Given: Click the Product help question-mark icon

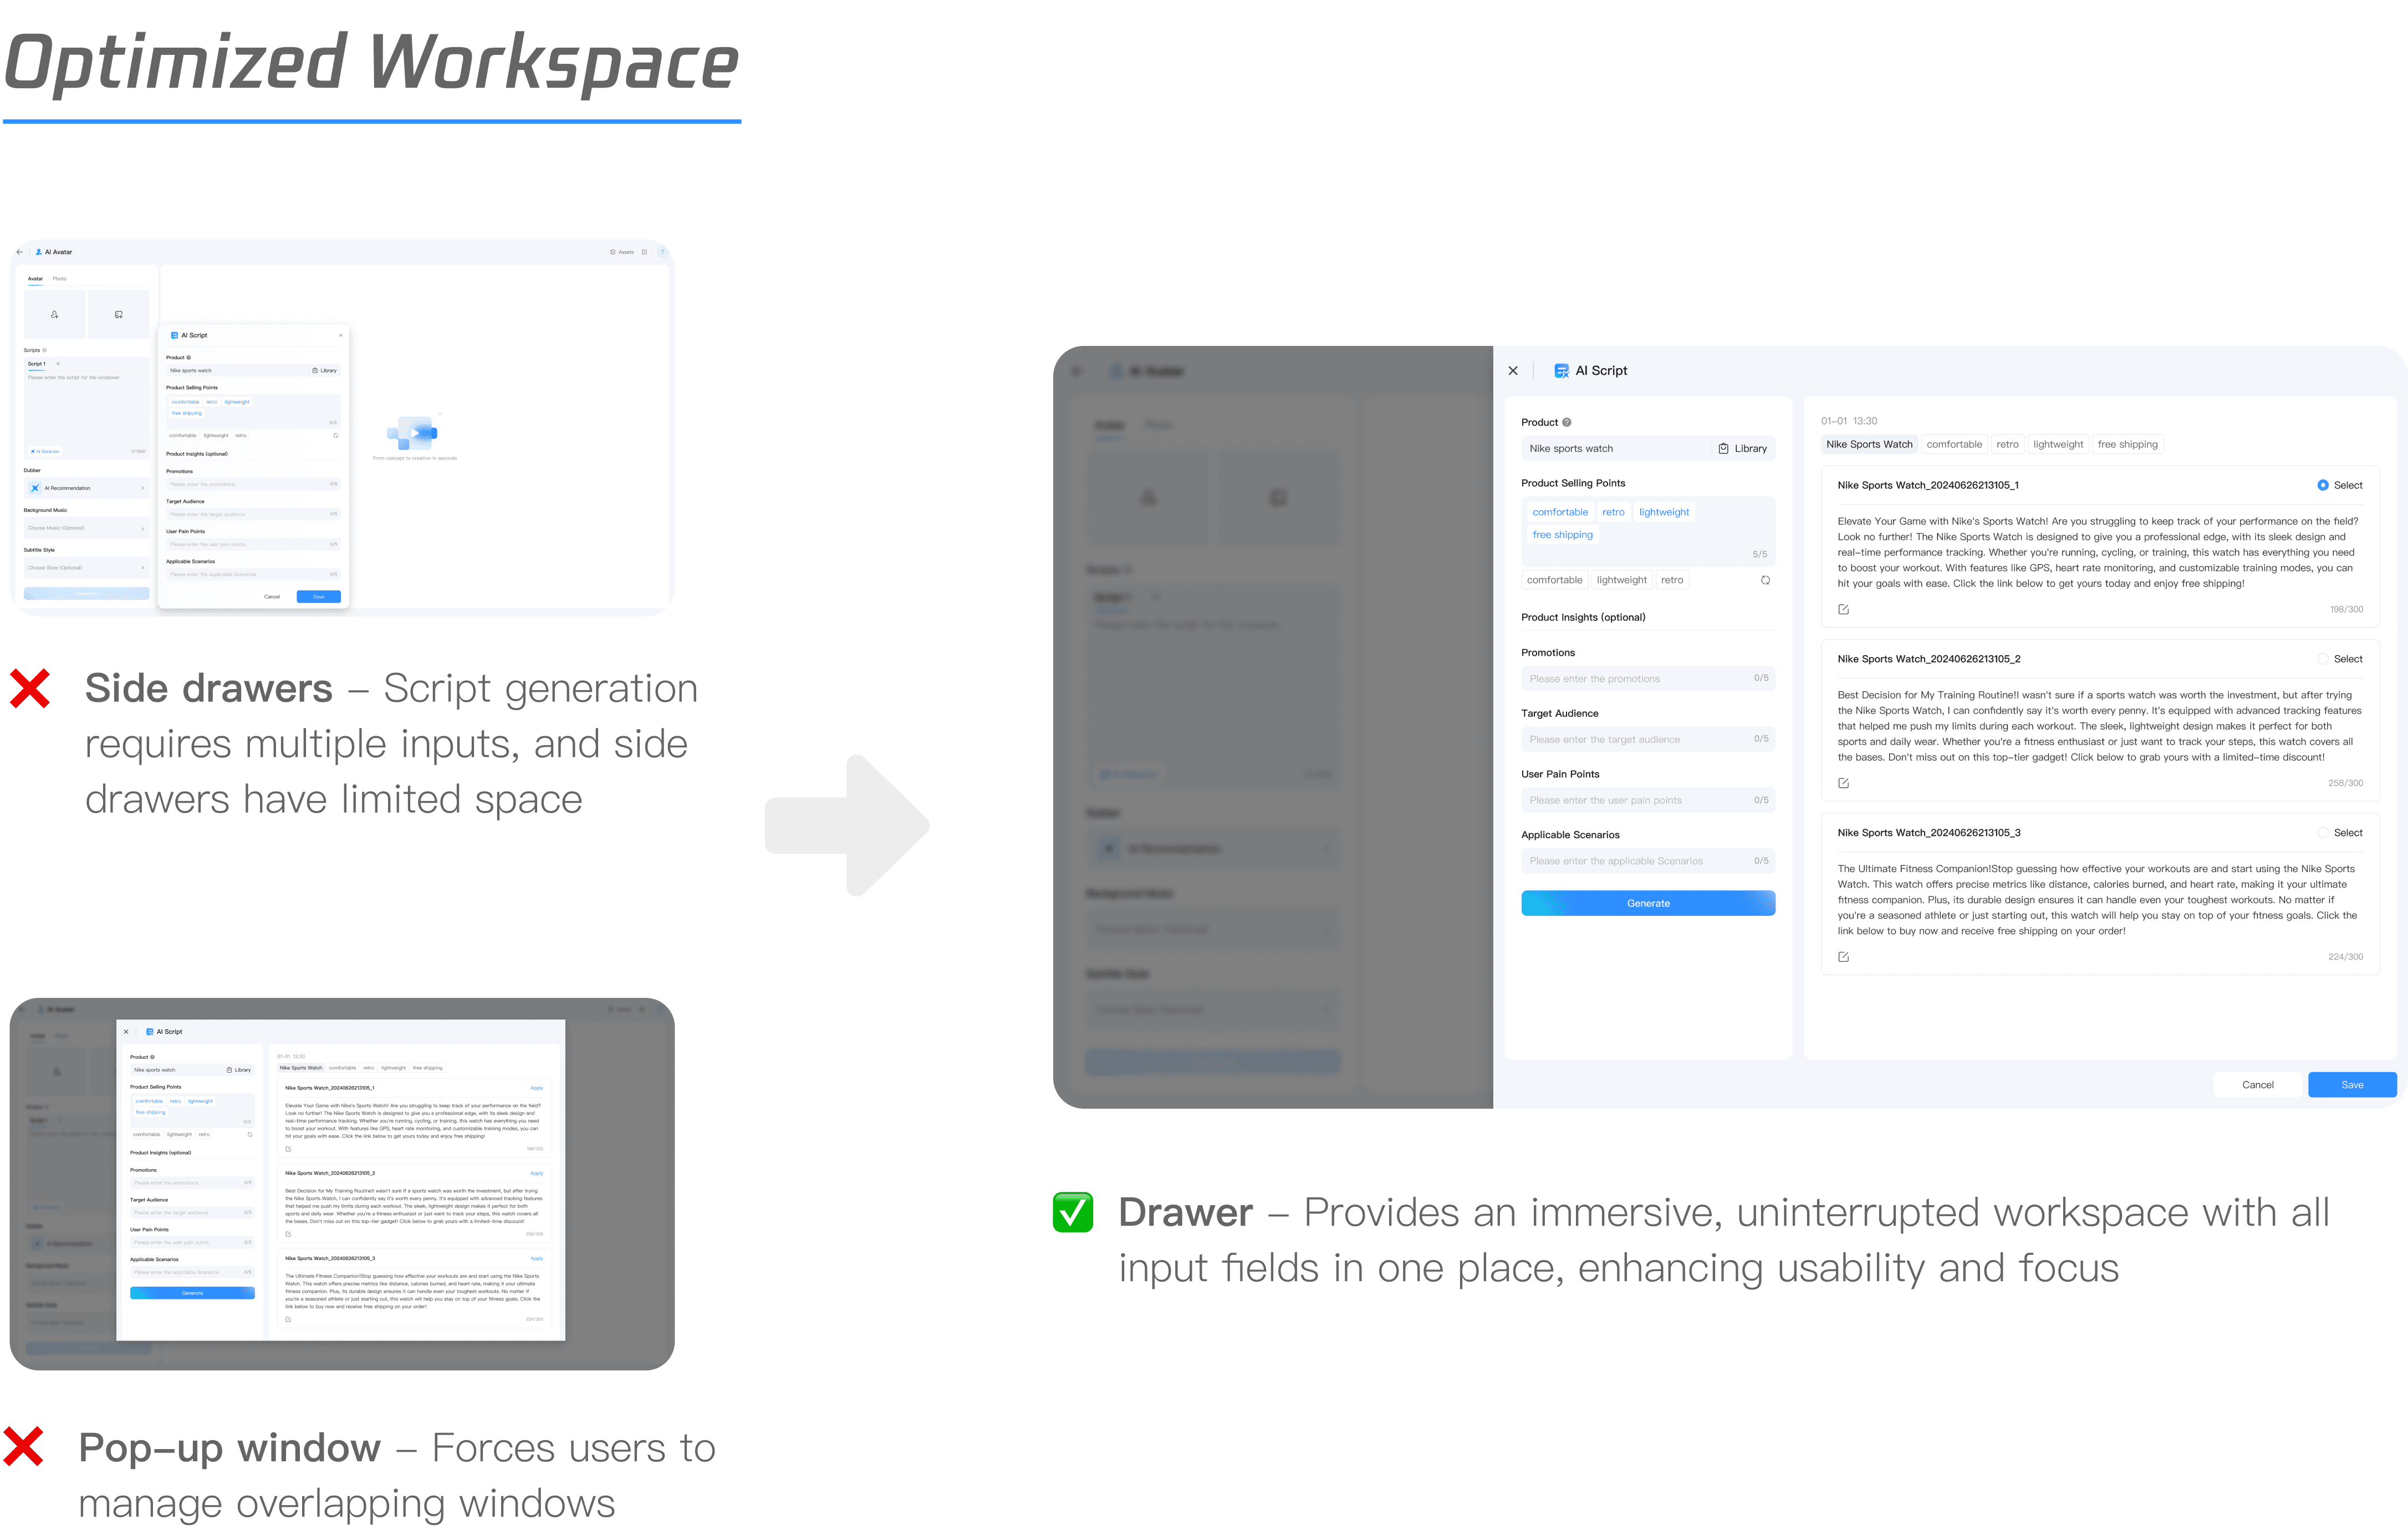Looking at the screenshot, I should (1567, 422).
